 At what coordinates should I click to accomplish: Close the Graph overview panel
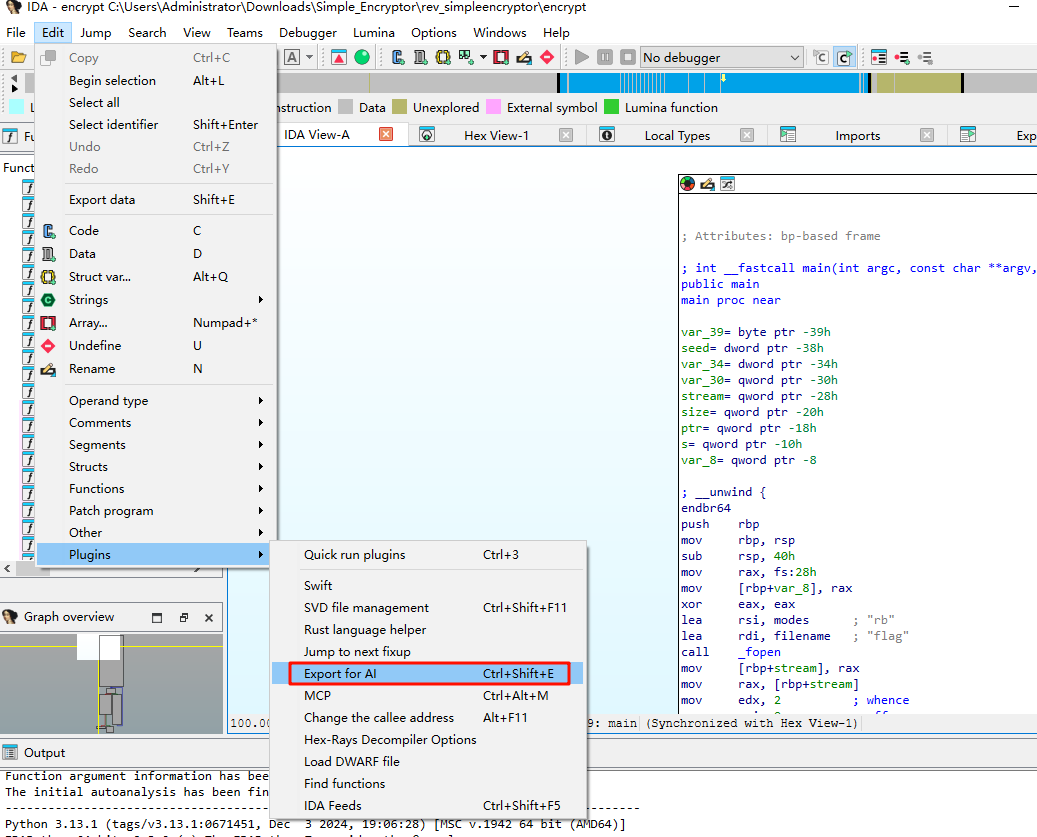pyautogui.click(x=209, y=618)
